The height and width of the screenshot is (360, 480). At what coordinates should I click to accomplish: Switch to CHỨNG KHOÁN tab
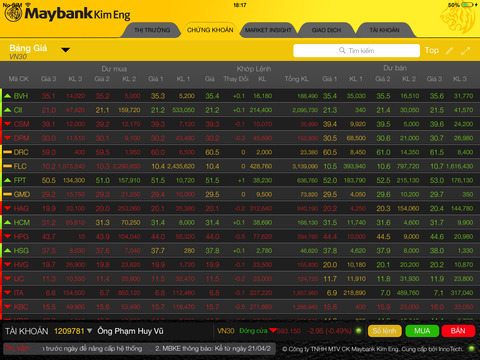click(210, 30)
